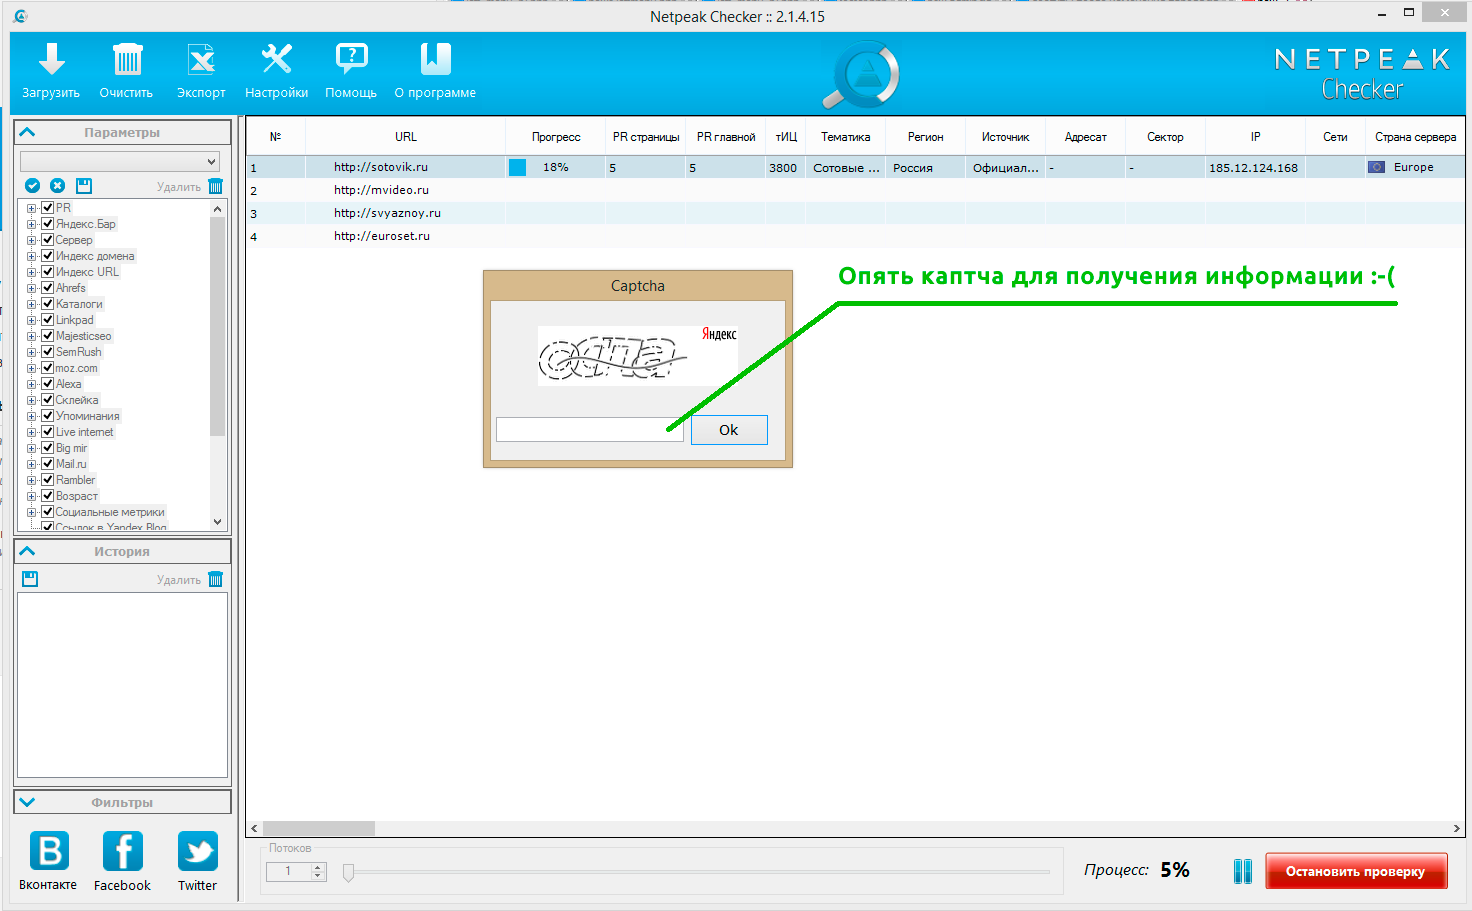Toggle the Majesticseo checkbox
Image resolution: width=1472 pixels, height=911 pixels.
click(47, 336)
